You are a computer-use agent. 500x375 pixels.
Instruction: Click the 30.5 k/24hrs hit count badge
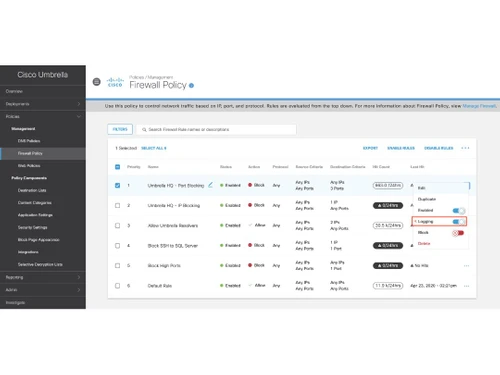tap(388, 225)
